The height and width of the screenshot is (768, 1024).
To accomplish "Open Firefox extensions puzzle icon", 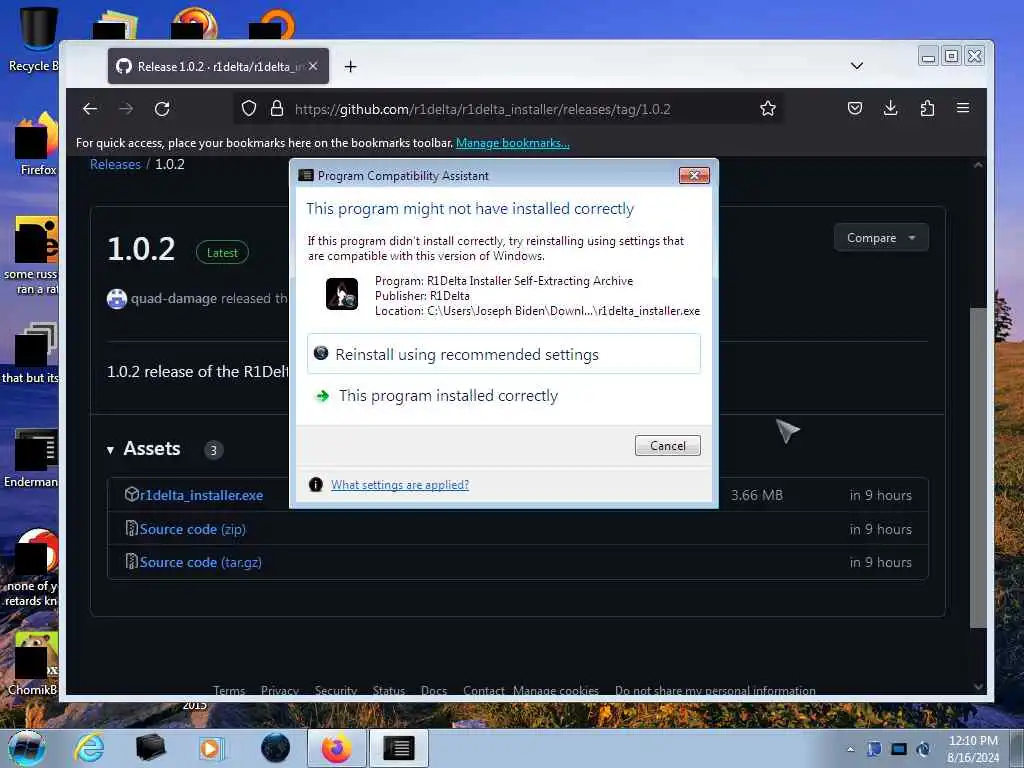I will click(x=927, y=108).
